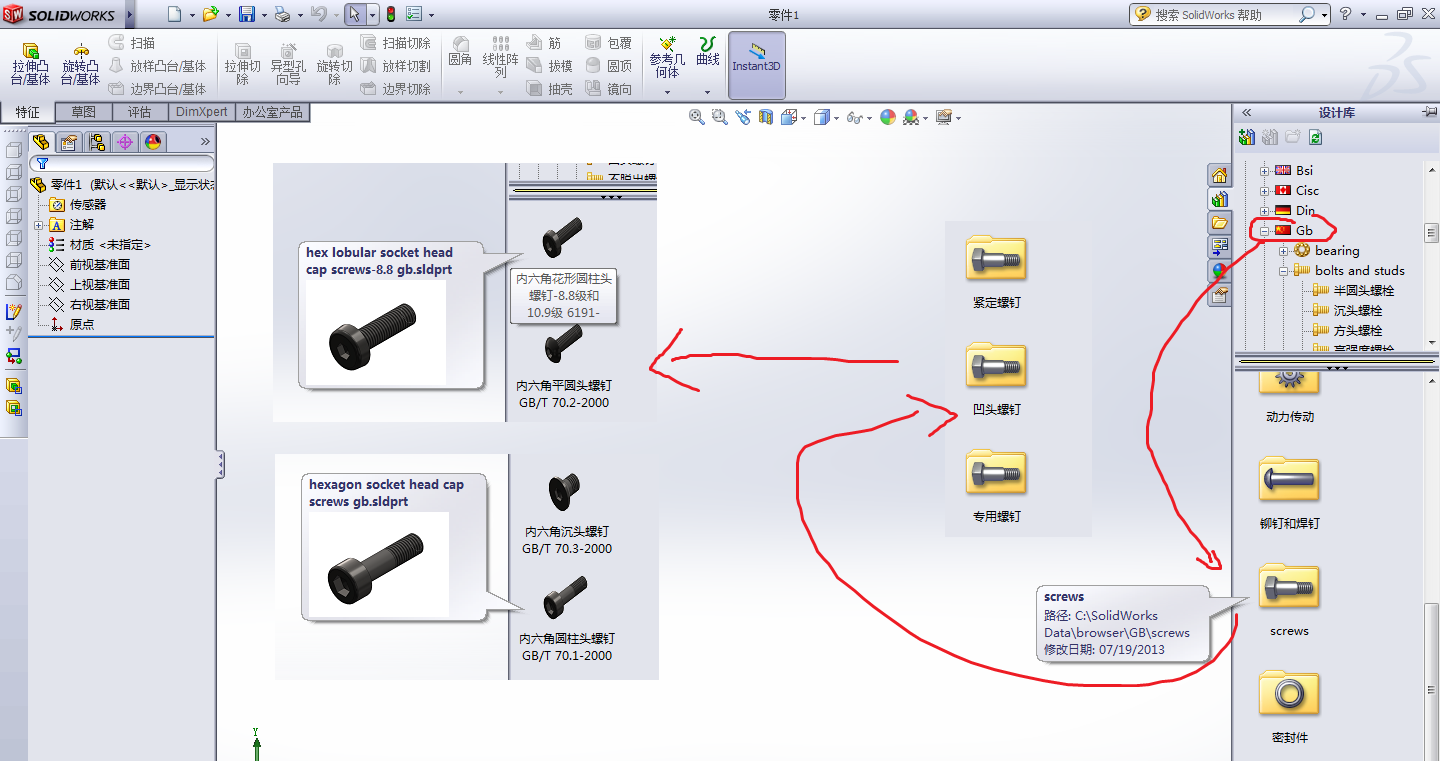
Task: Click the Add to Library icon
Action: [1246, 137]
